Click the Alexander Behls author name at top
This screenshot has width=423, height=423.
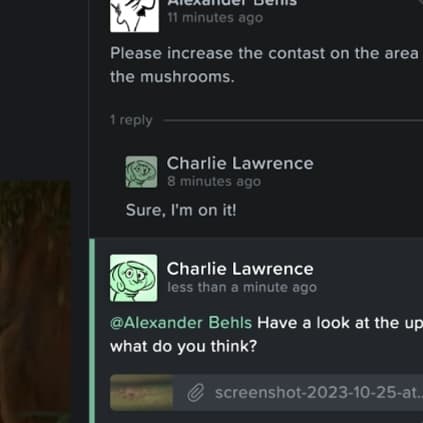coord(232,3)
